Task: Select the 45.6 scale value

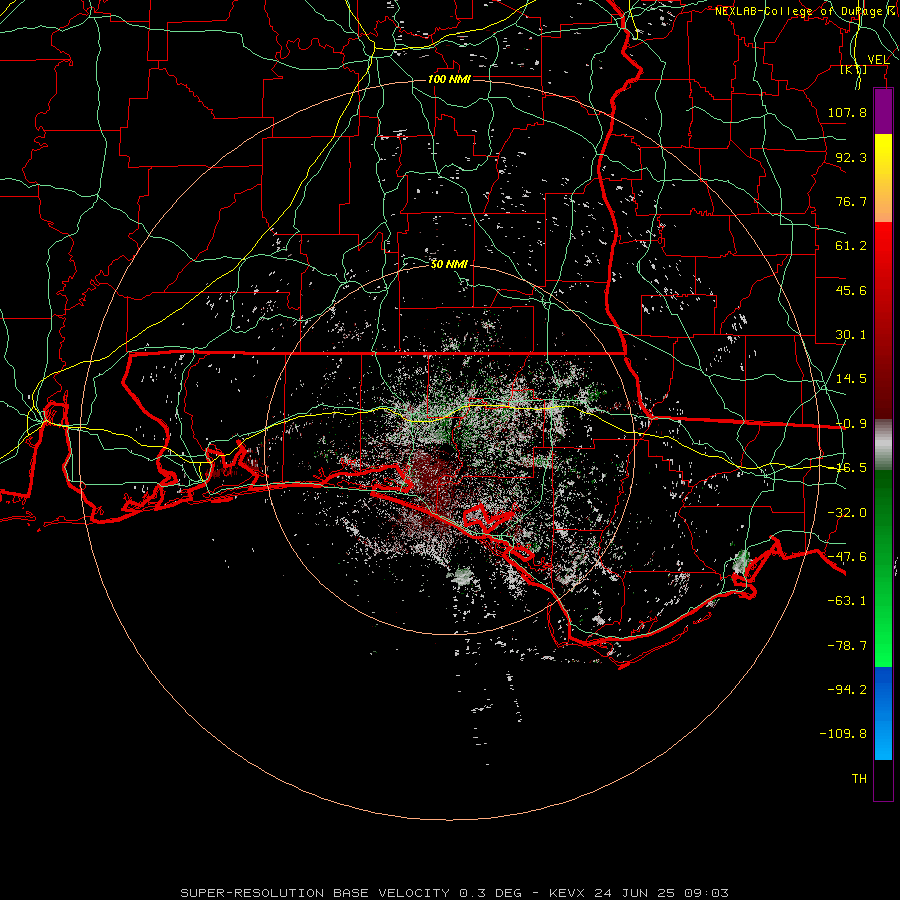Action: [851, 290]
